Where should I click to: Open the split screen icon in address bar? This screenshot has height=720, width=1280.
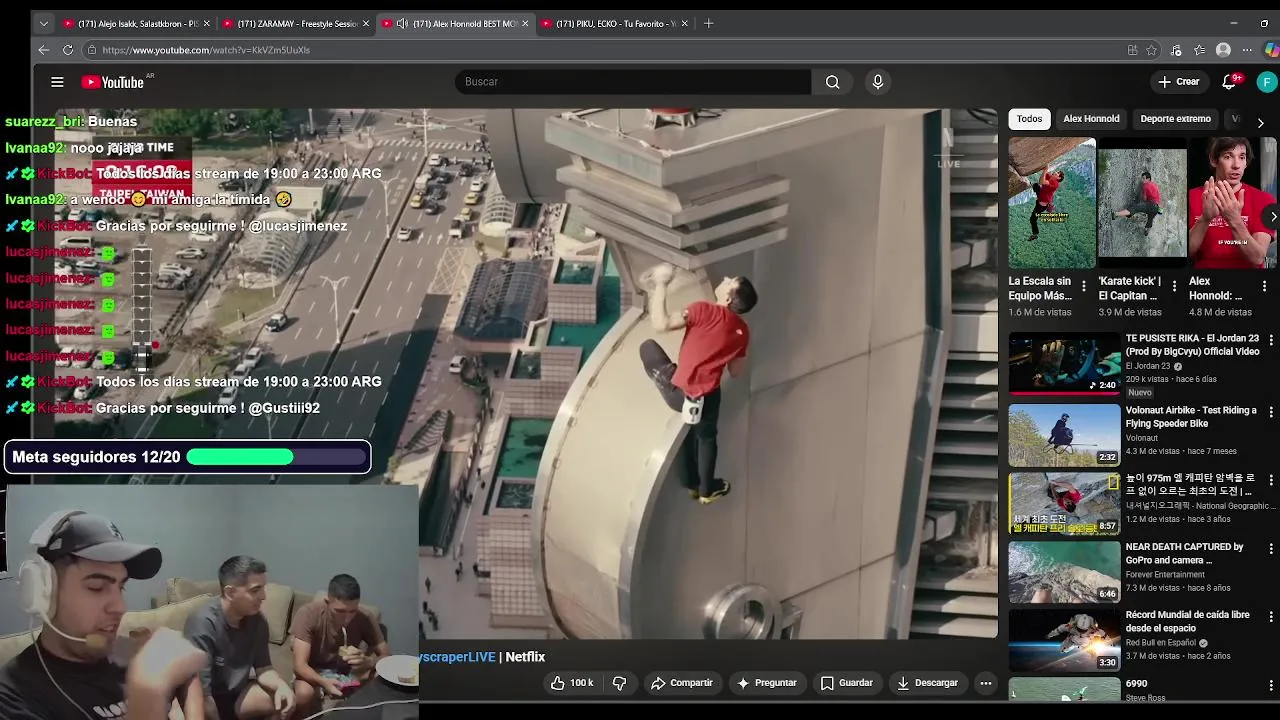click(x=1132, y=50)
